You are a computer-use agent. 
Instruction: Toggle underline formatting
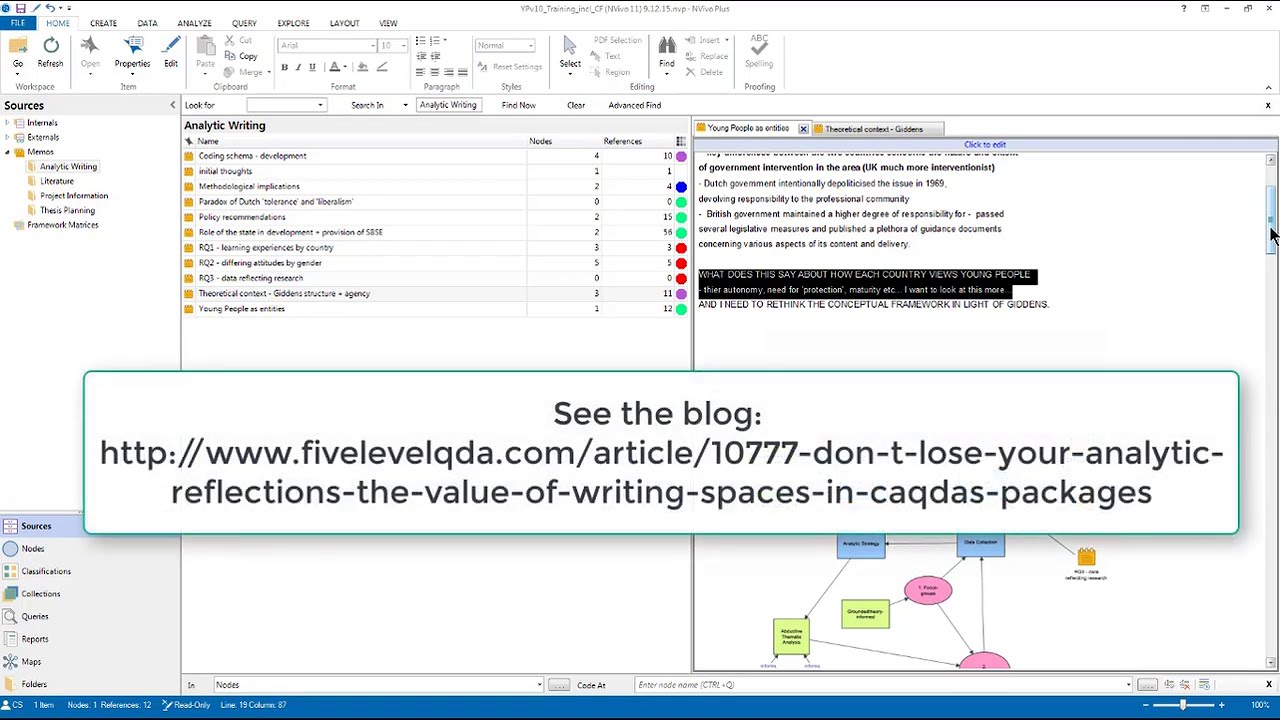coord(312,68)
